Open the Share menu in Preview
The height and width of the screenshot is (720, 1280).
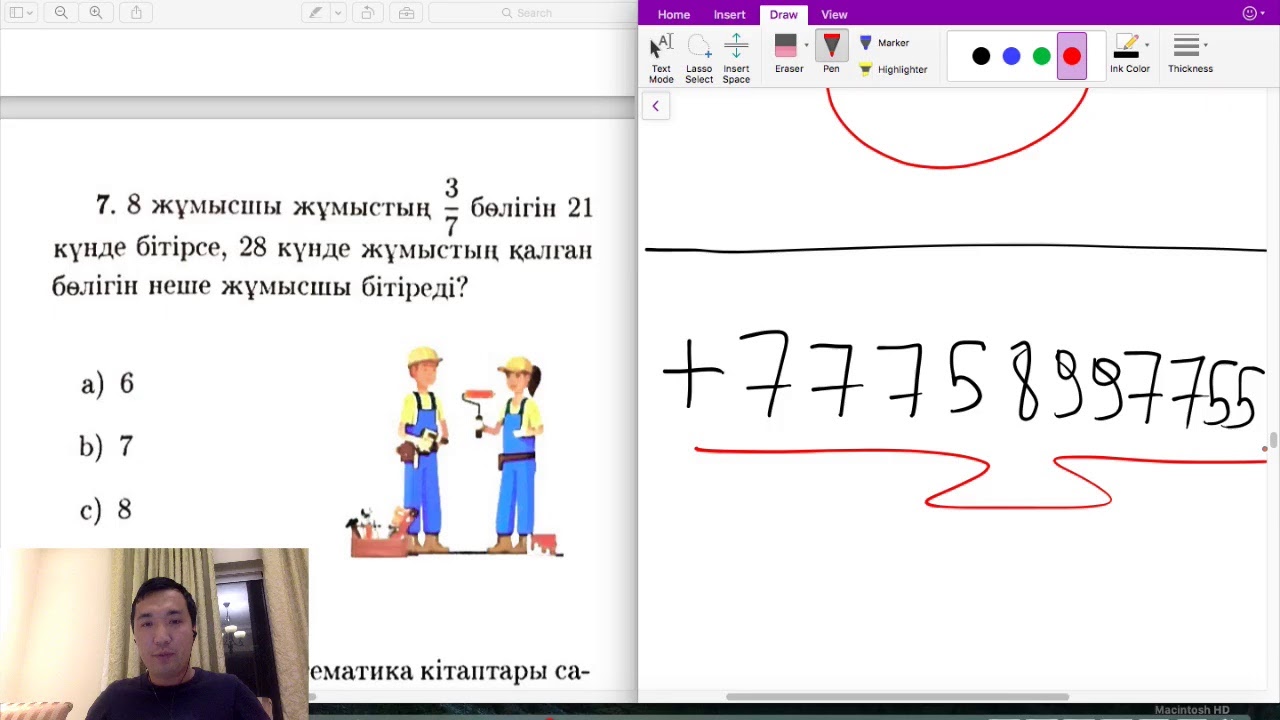click(x=136, y=13)
